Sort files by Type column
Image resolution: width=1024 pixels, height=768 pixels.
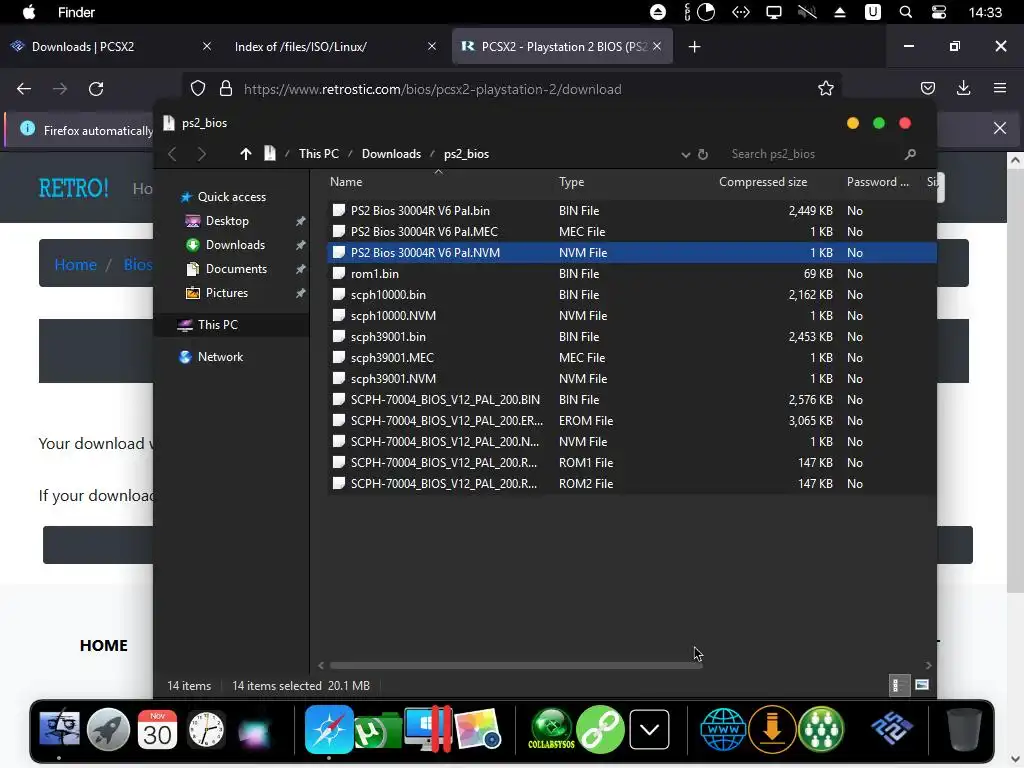click(x=571, y=182)
